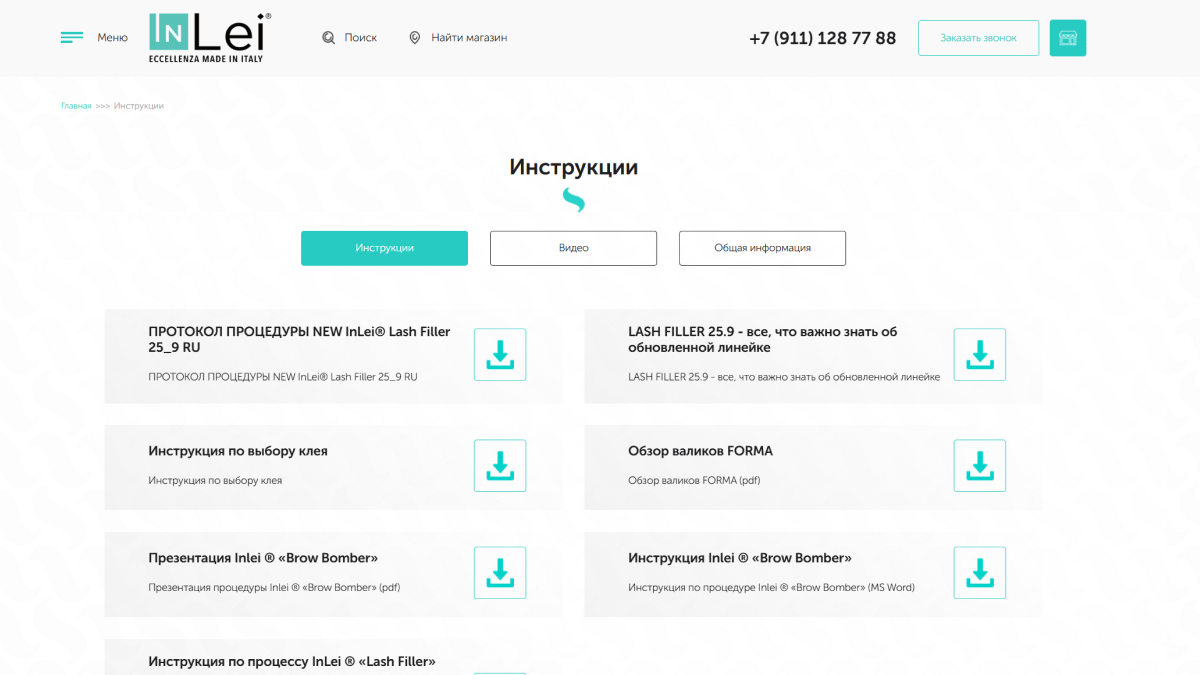
Task: Open the teal store icon button
Action: tap(1067, 38)
